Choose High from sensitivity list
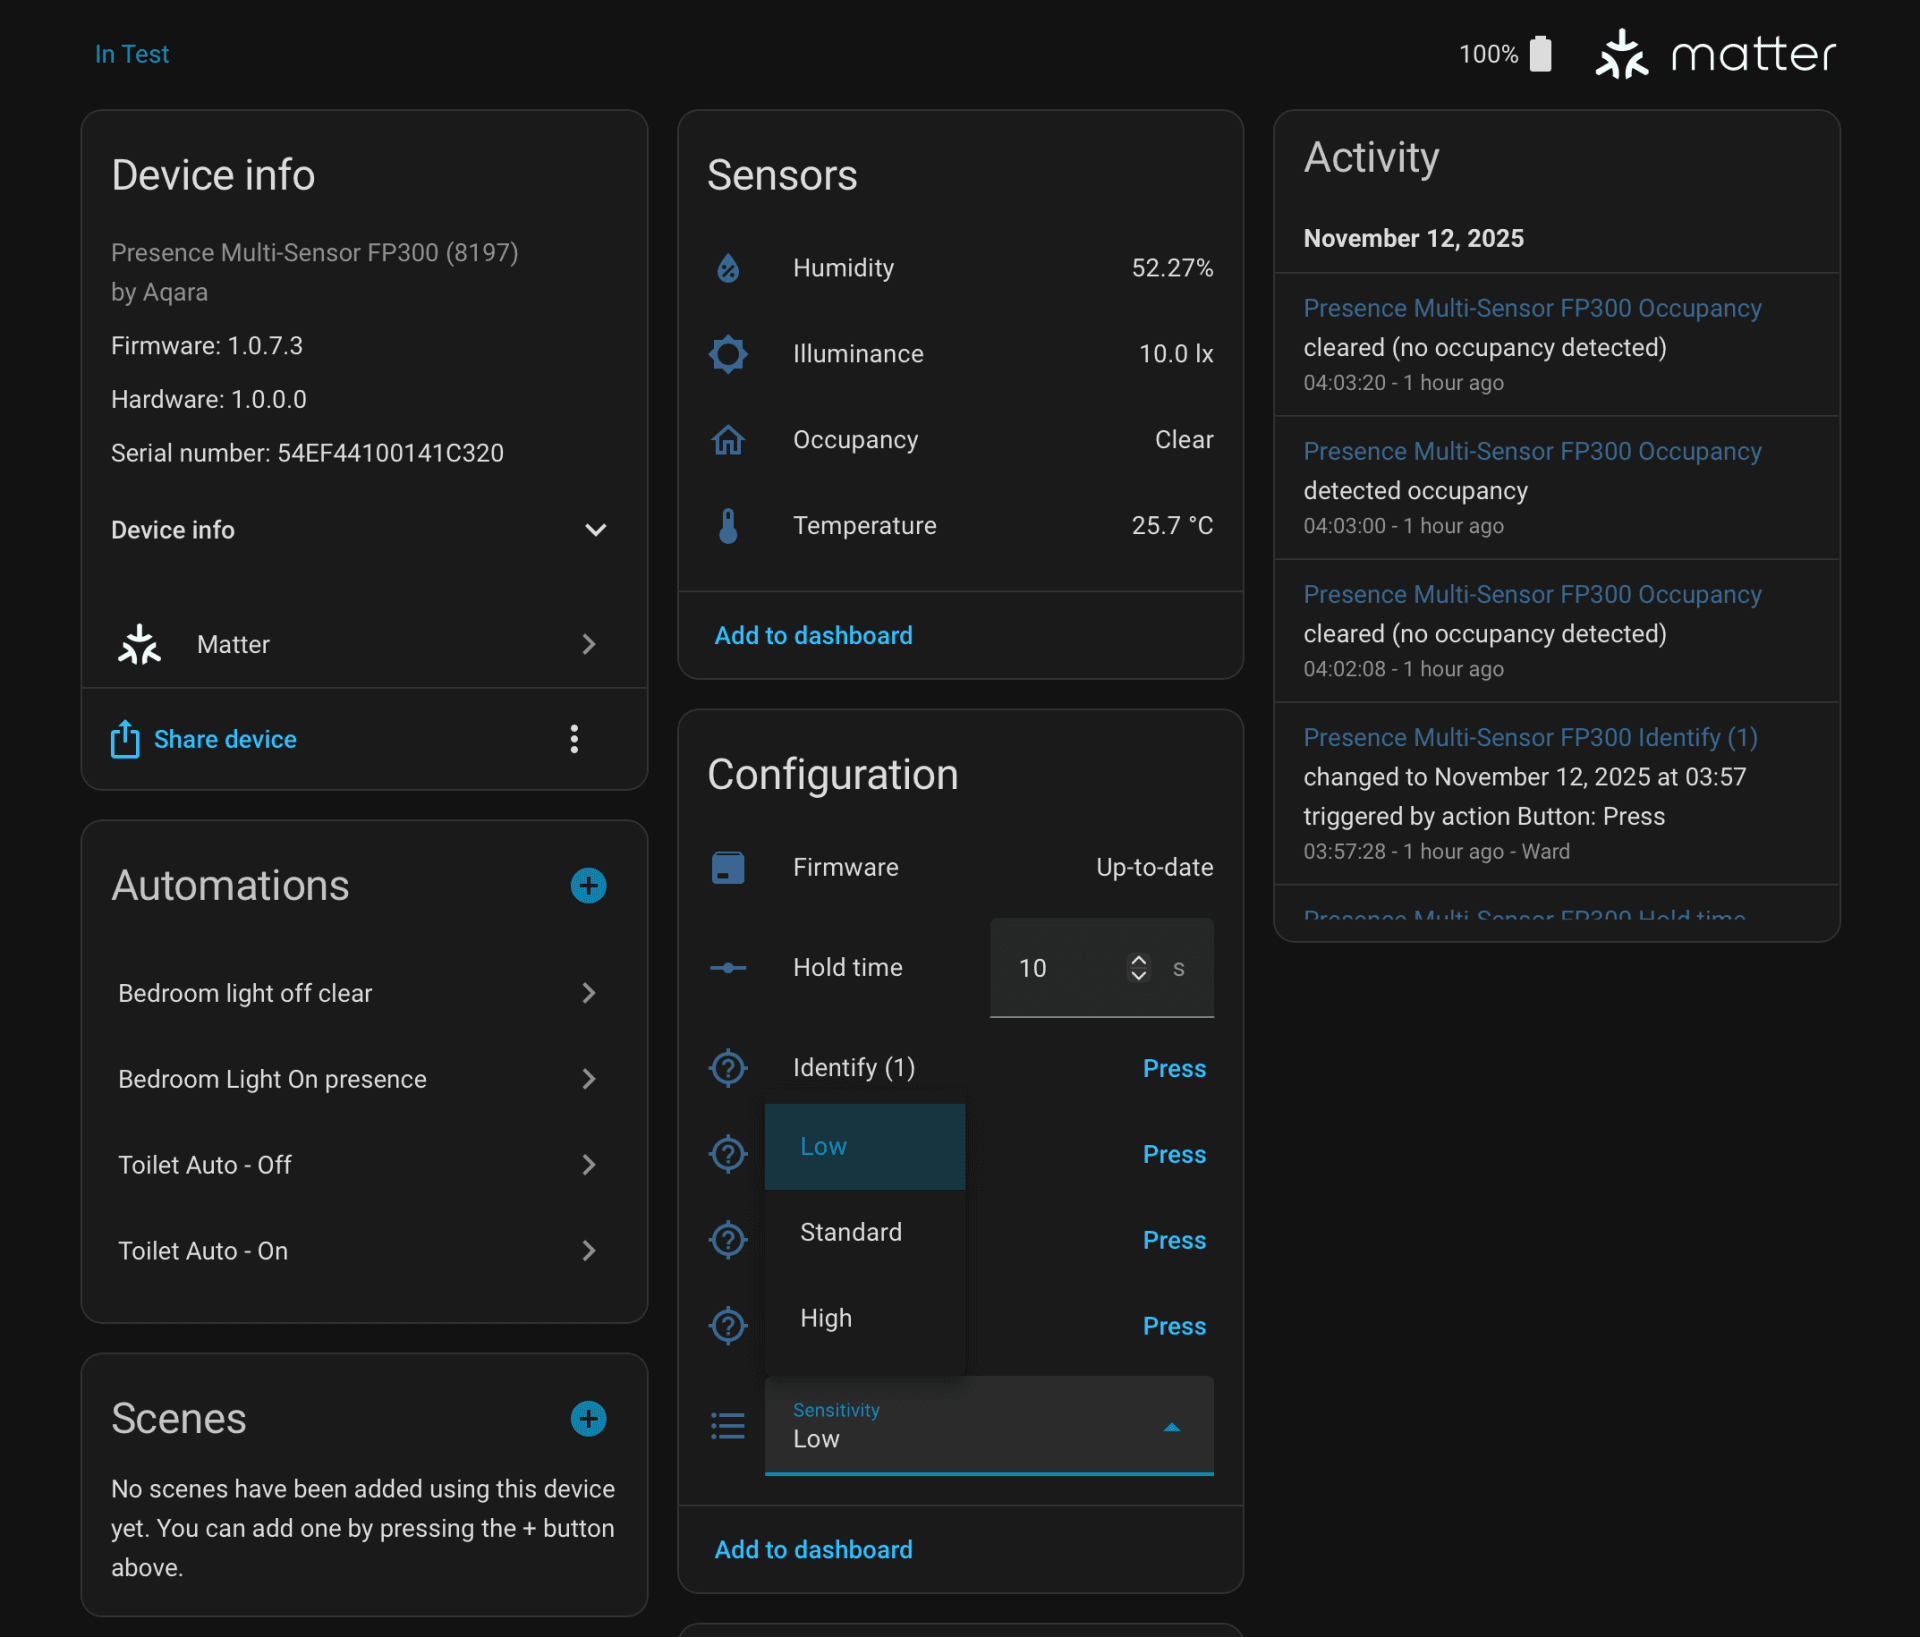The image size is (1920, 1637). point(826,1318)
